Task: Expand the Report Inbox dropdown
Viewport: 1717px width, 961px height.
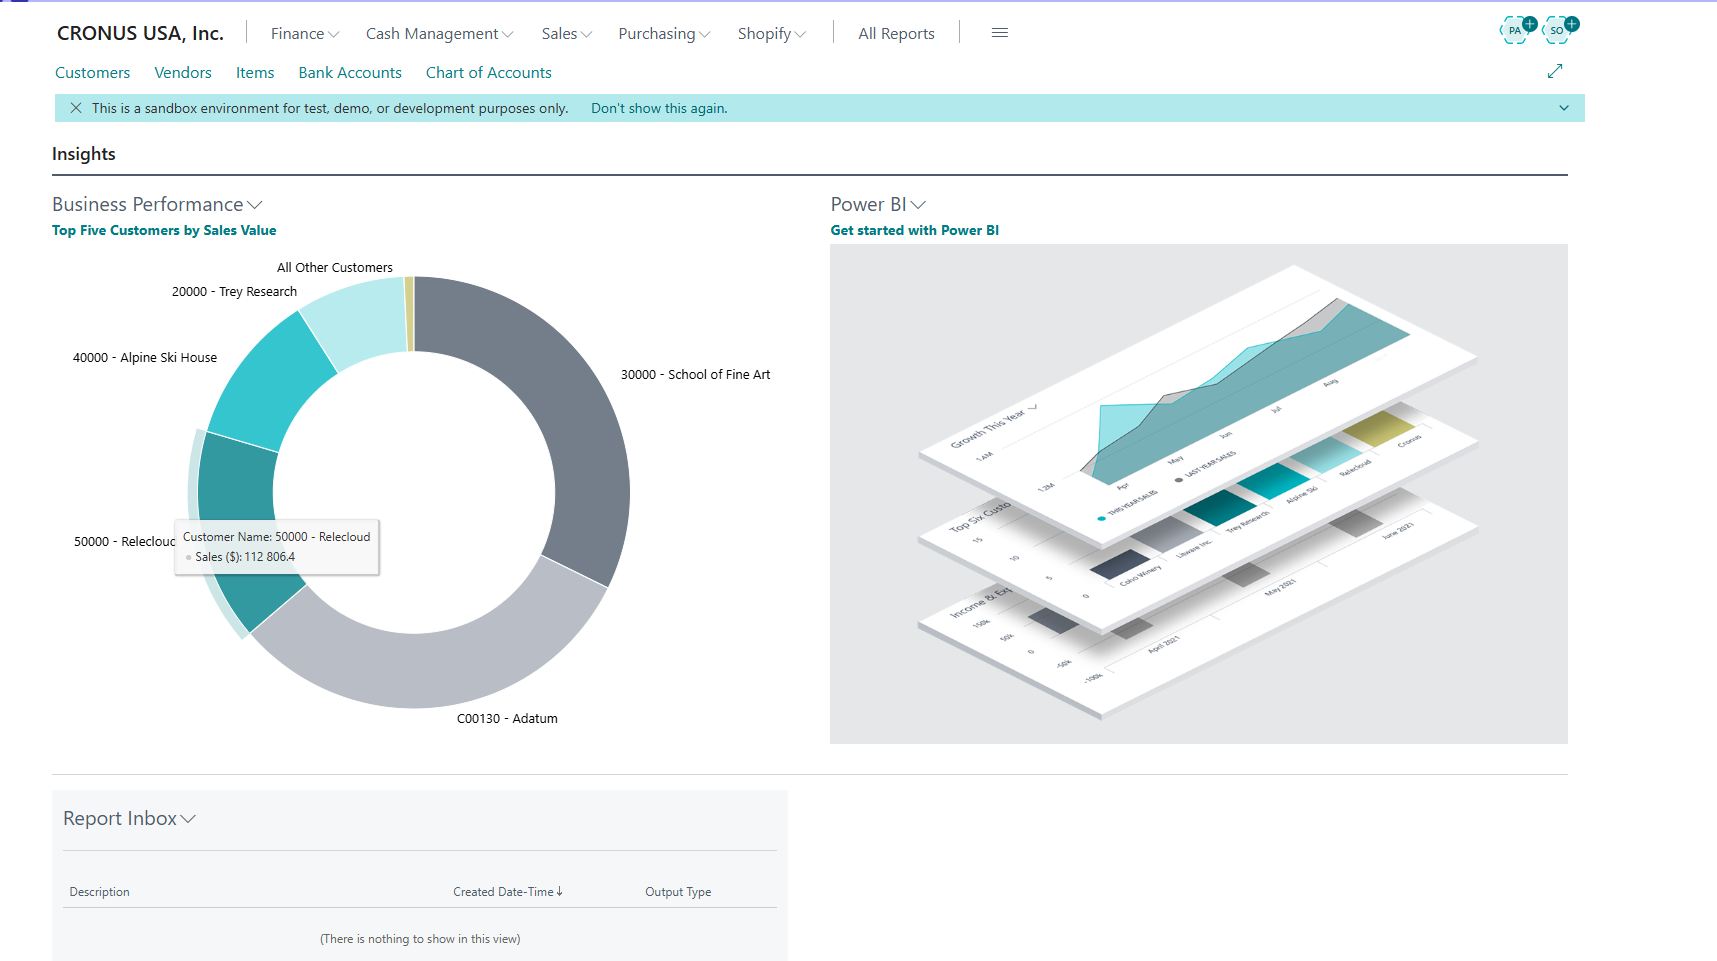Action: tap(187, 818)
